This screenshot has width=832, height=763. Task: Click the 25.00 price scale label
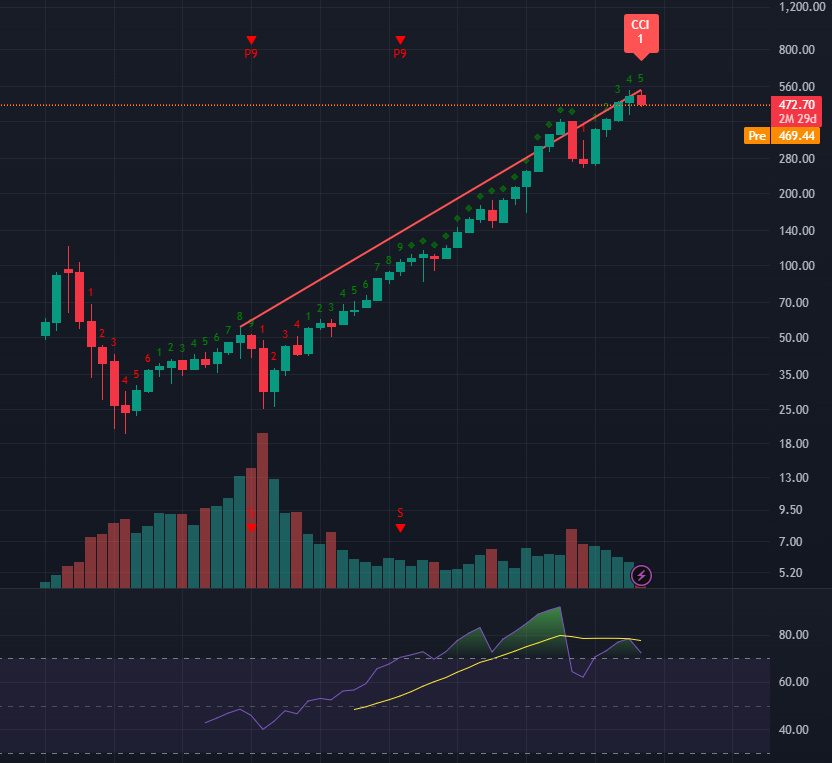(x=794, y=410)
